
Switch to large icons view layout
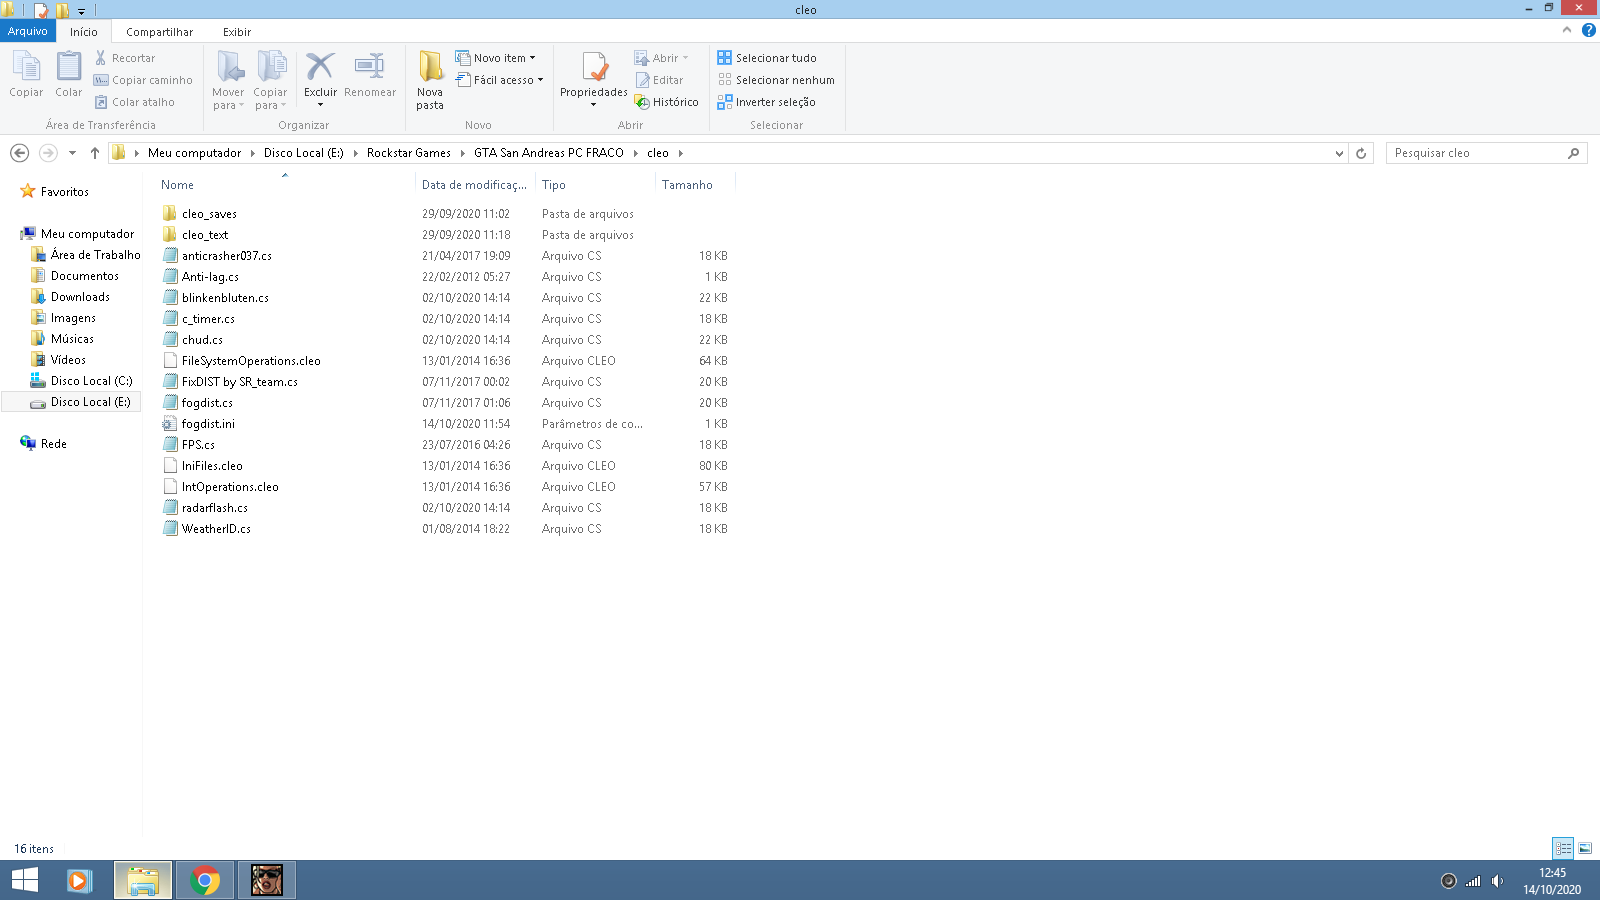pyautogui.click(x=1585, y=848)
